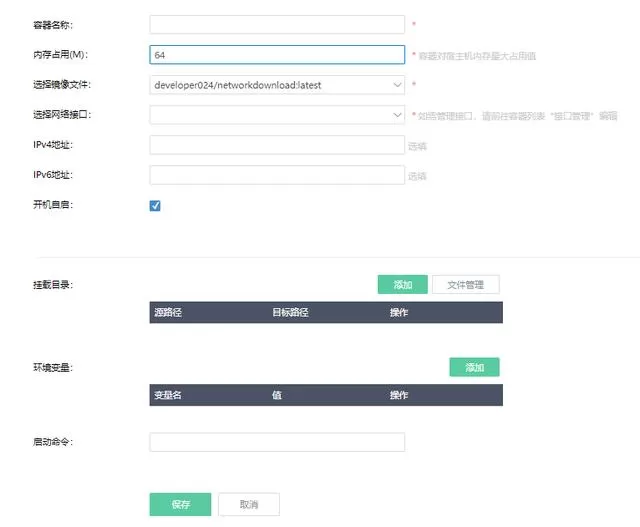Open 文件管理
The height and width of the screenshot is (527, 640).
point(466,285)
